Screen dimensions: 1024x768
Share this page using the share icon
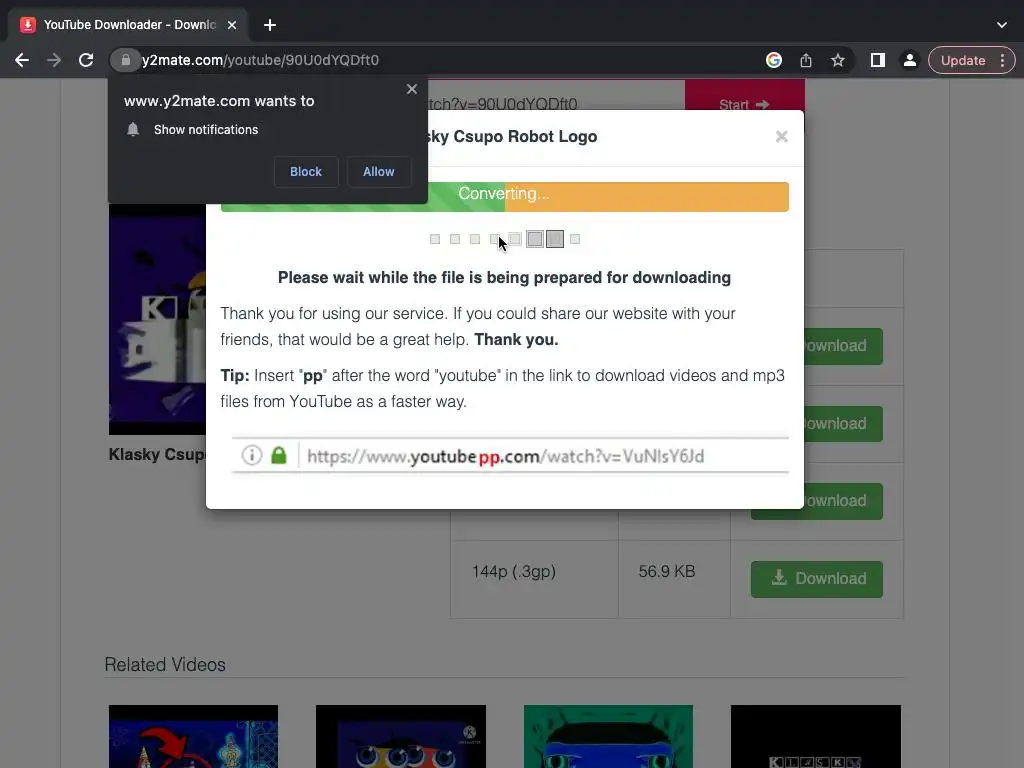(806, 60)
